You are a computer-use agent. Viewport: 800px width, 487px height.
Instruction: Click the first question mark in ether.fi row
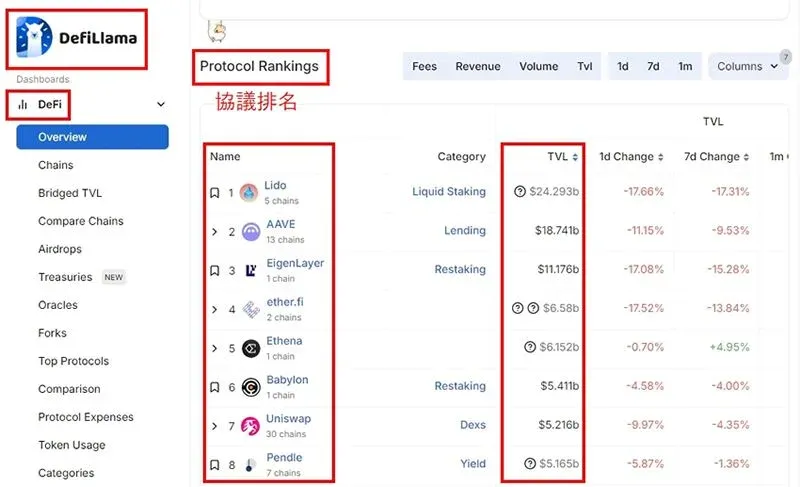(517, 308)
